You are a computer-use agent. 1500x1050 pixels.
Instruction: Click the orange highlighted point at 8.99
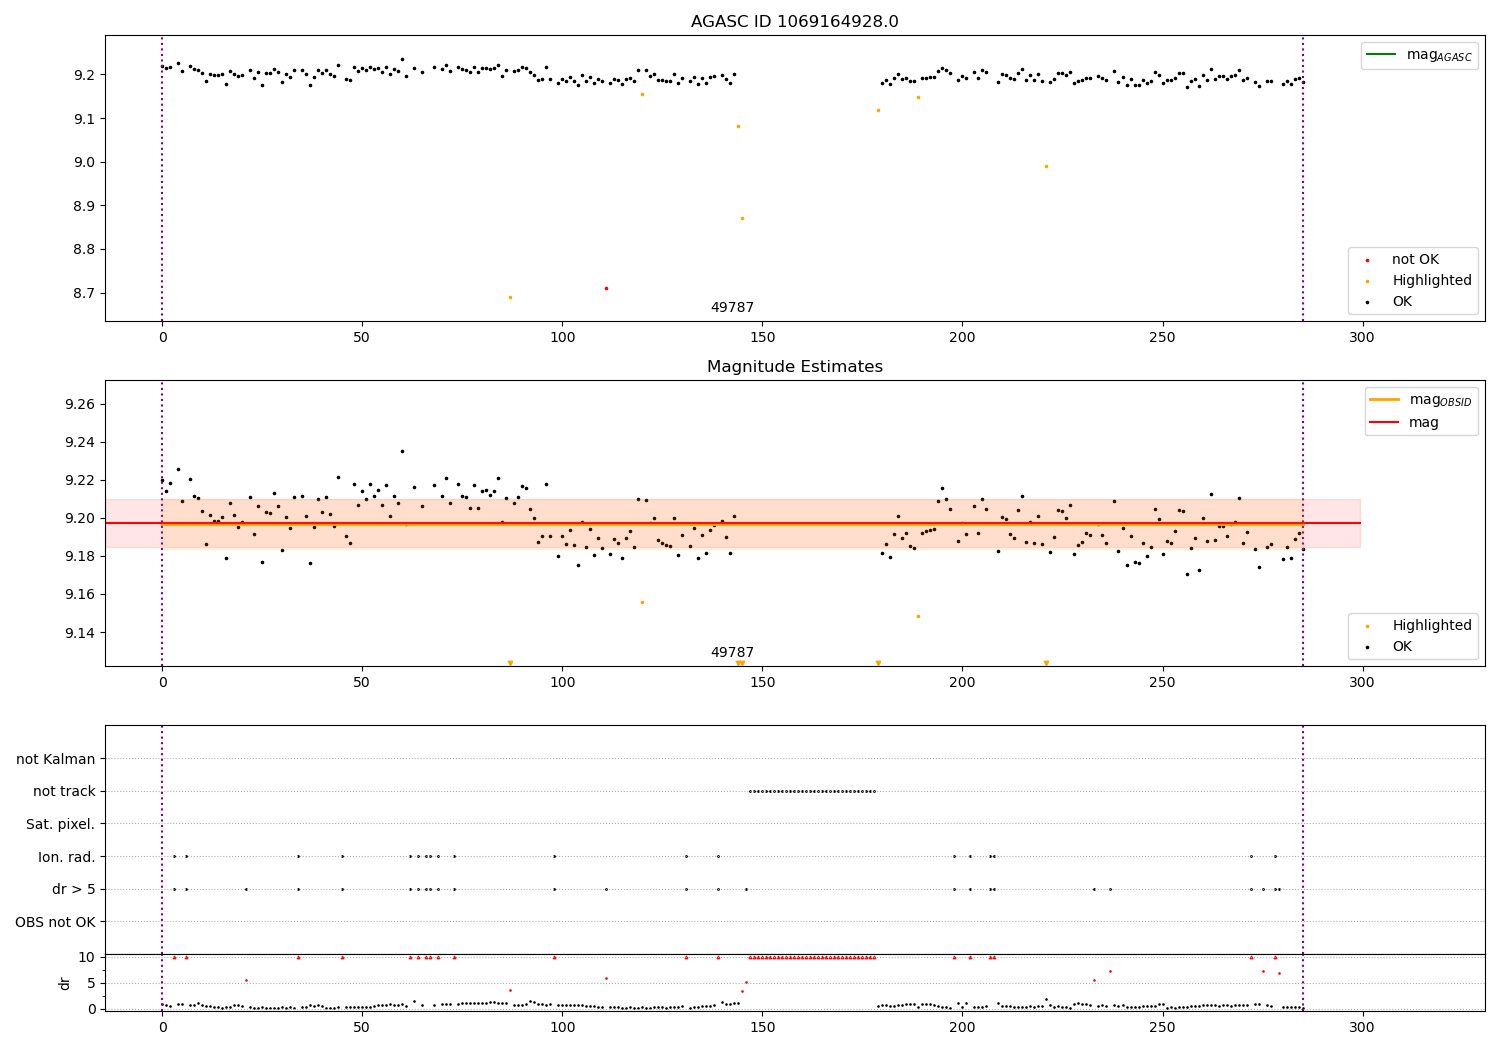point(1046,166)
